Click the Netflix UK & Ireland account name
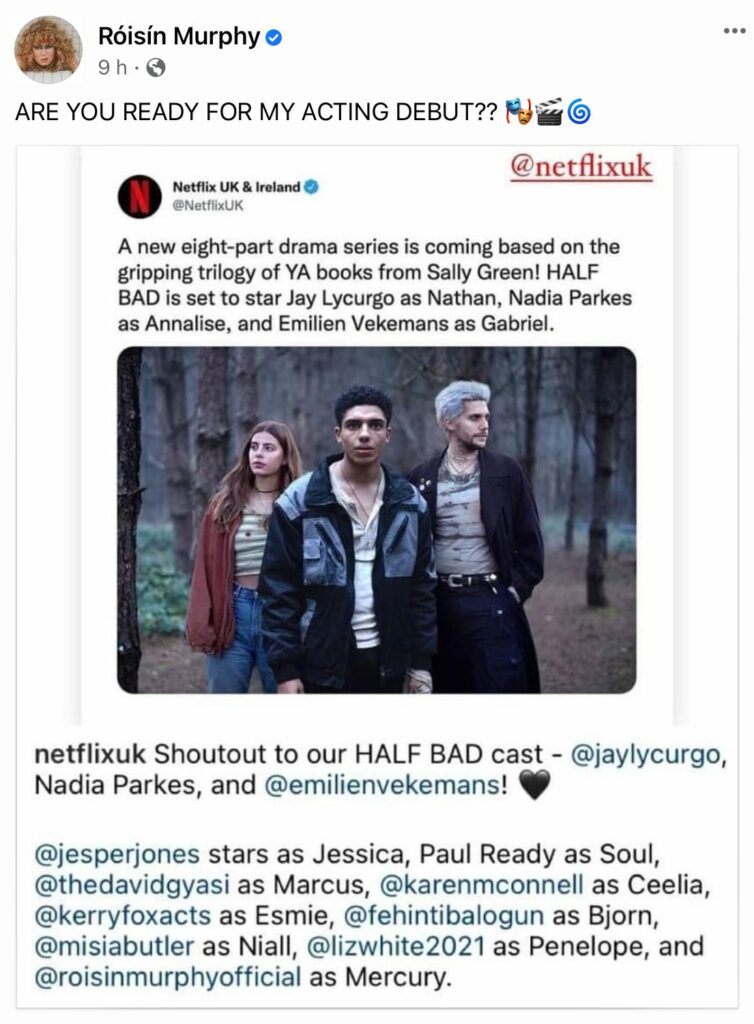754x1024 pixels. 236,187
